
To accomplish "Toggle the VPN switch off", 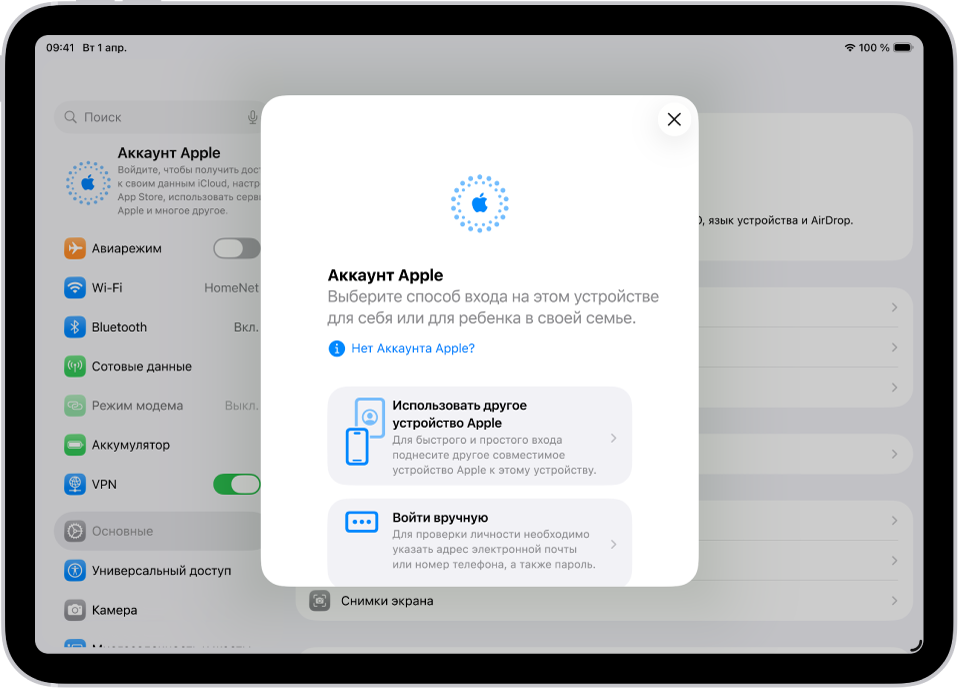I will point(236,484).
